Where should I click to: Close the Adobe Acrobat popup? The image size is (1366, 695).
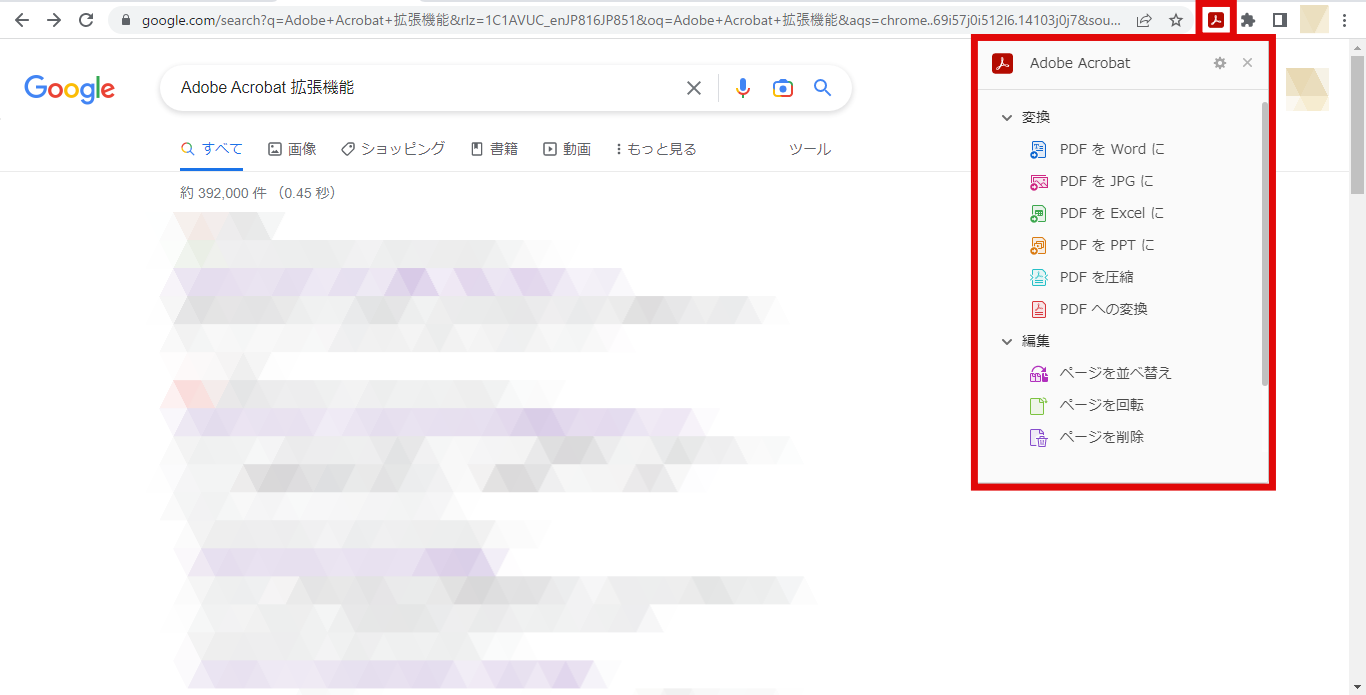[1247, 63]
